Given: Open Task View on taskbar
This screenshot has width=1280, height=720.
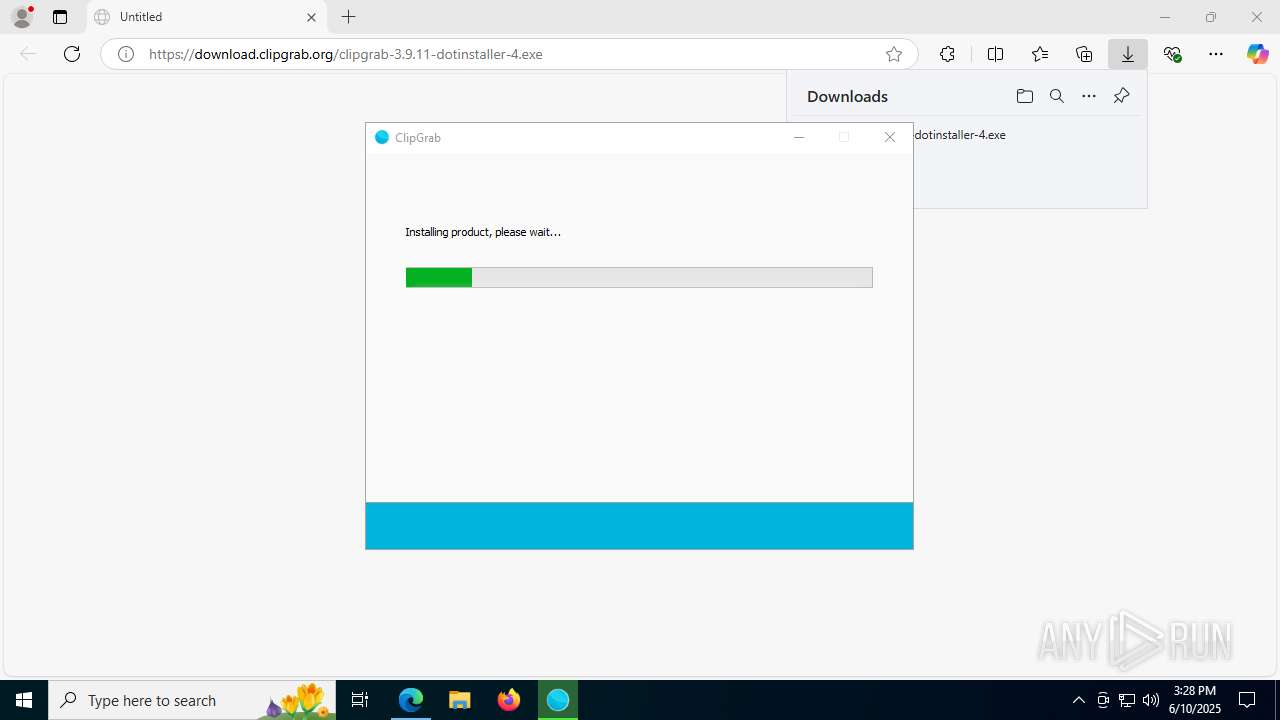Looking at the screenshot, I should coord(360,700).
